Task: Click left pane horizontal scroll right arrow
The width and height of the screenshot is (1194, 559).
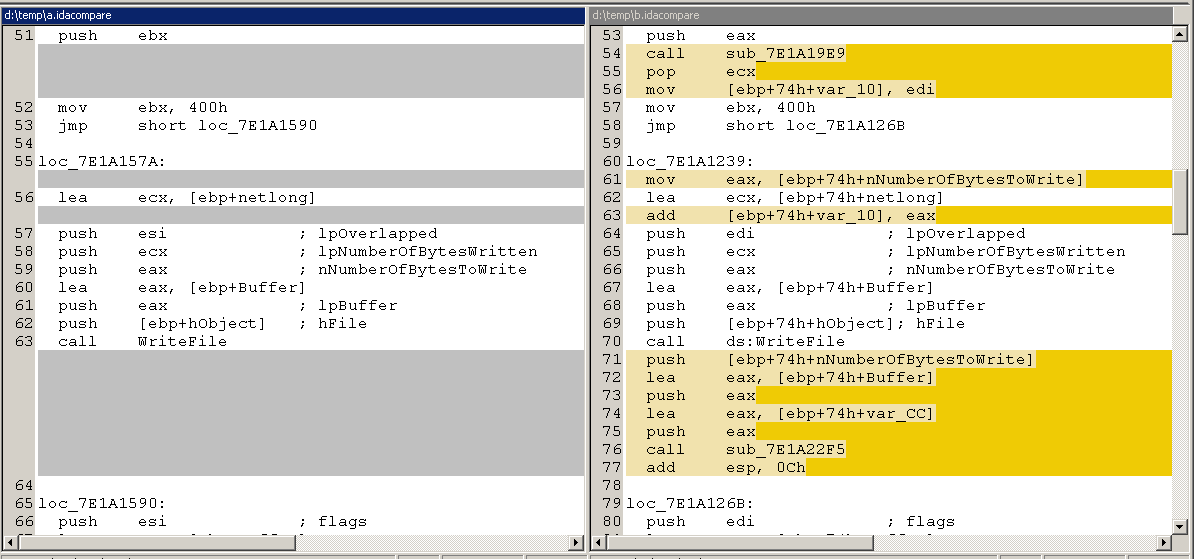Action: click(x=577, y=542)
